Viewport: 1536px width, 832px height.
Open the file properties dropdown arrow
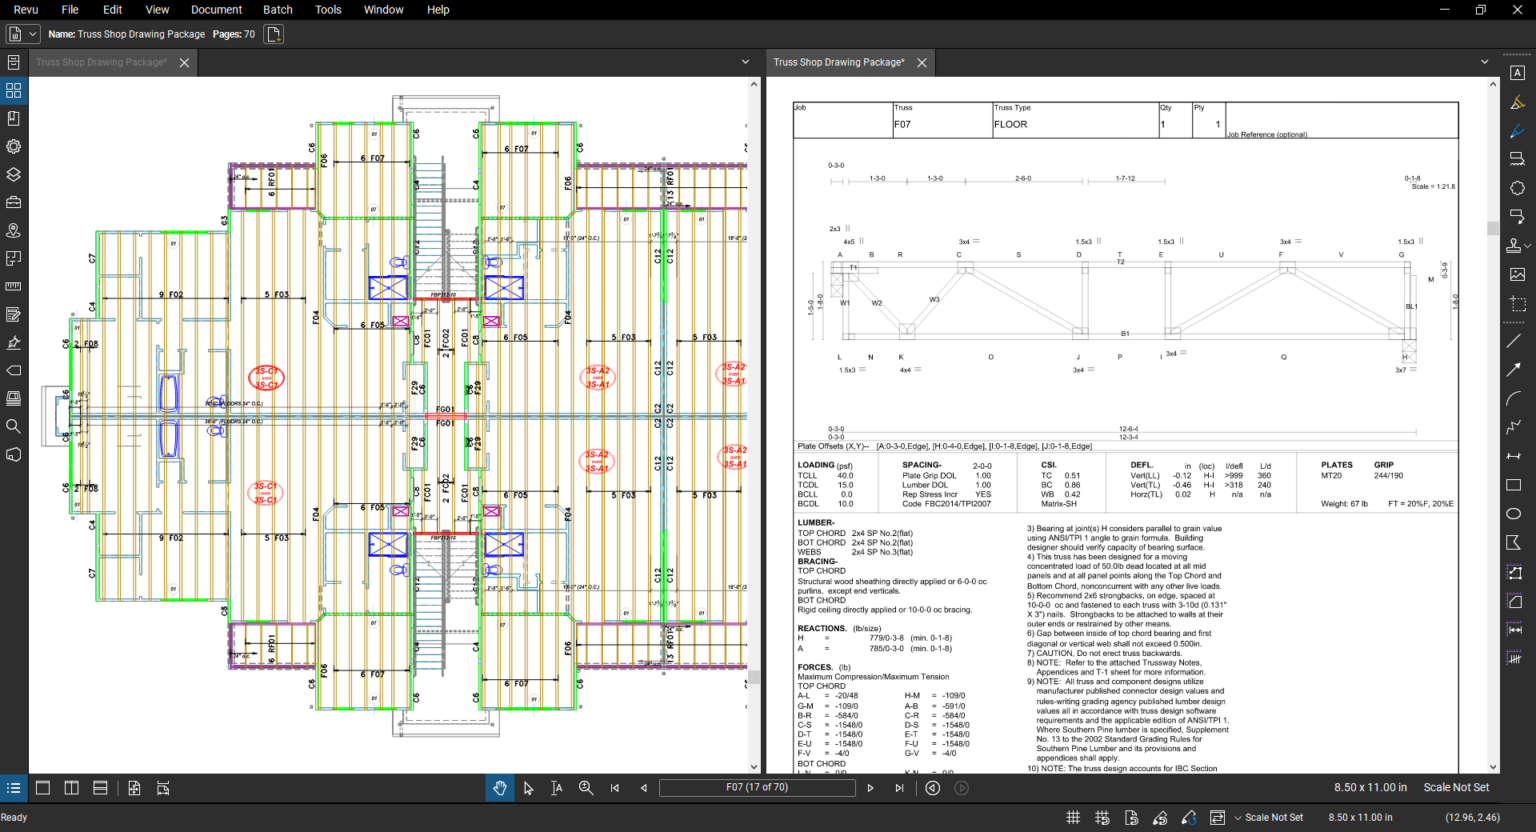(33, 34)
